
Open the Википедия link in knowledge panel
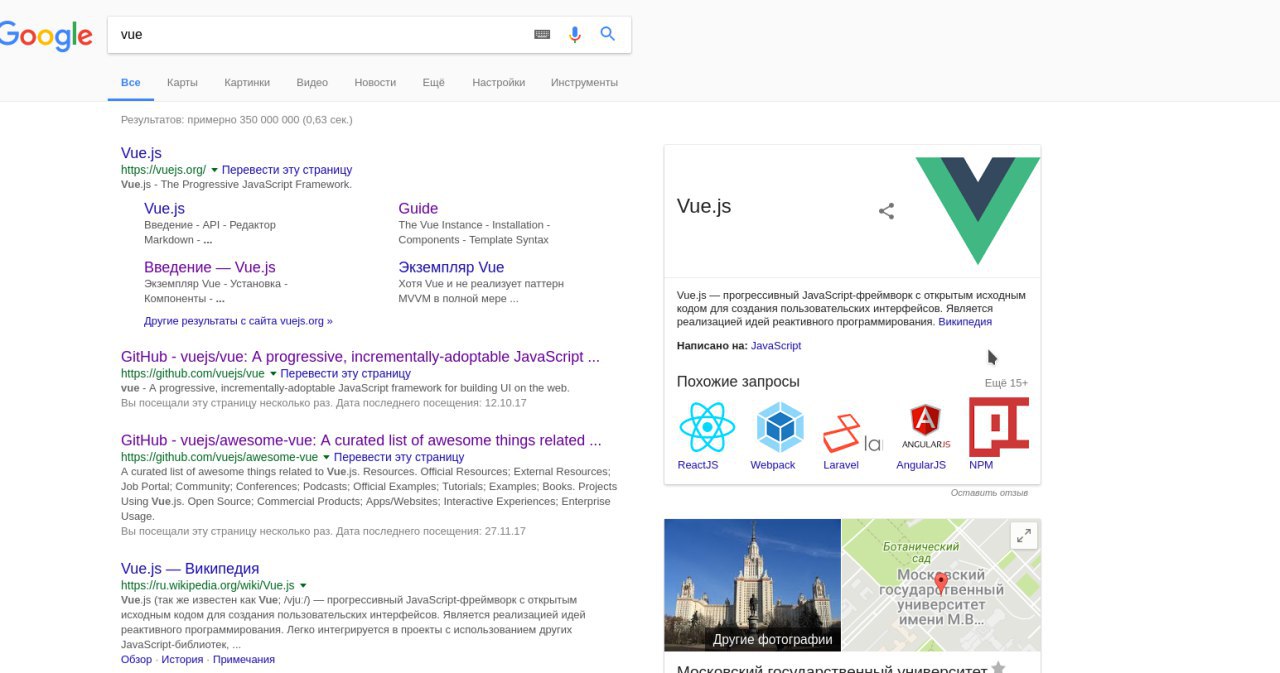click(965, 322)
